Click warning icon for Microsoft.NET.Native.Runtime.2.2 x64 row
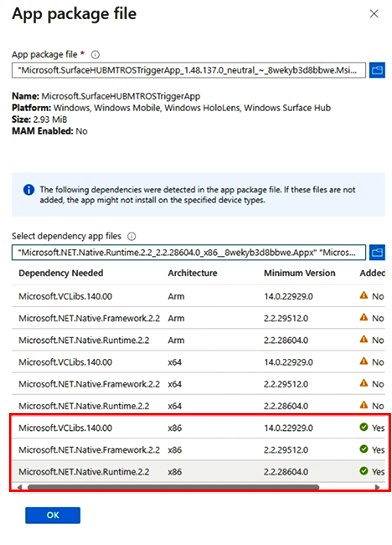This screenshot has width=392, height=545. pyautogui.click(x=364, y=405)
